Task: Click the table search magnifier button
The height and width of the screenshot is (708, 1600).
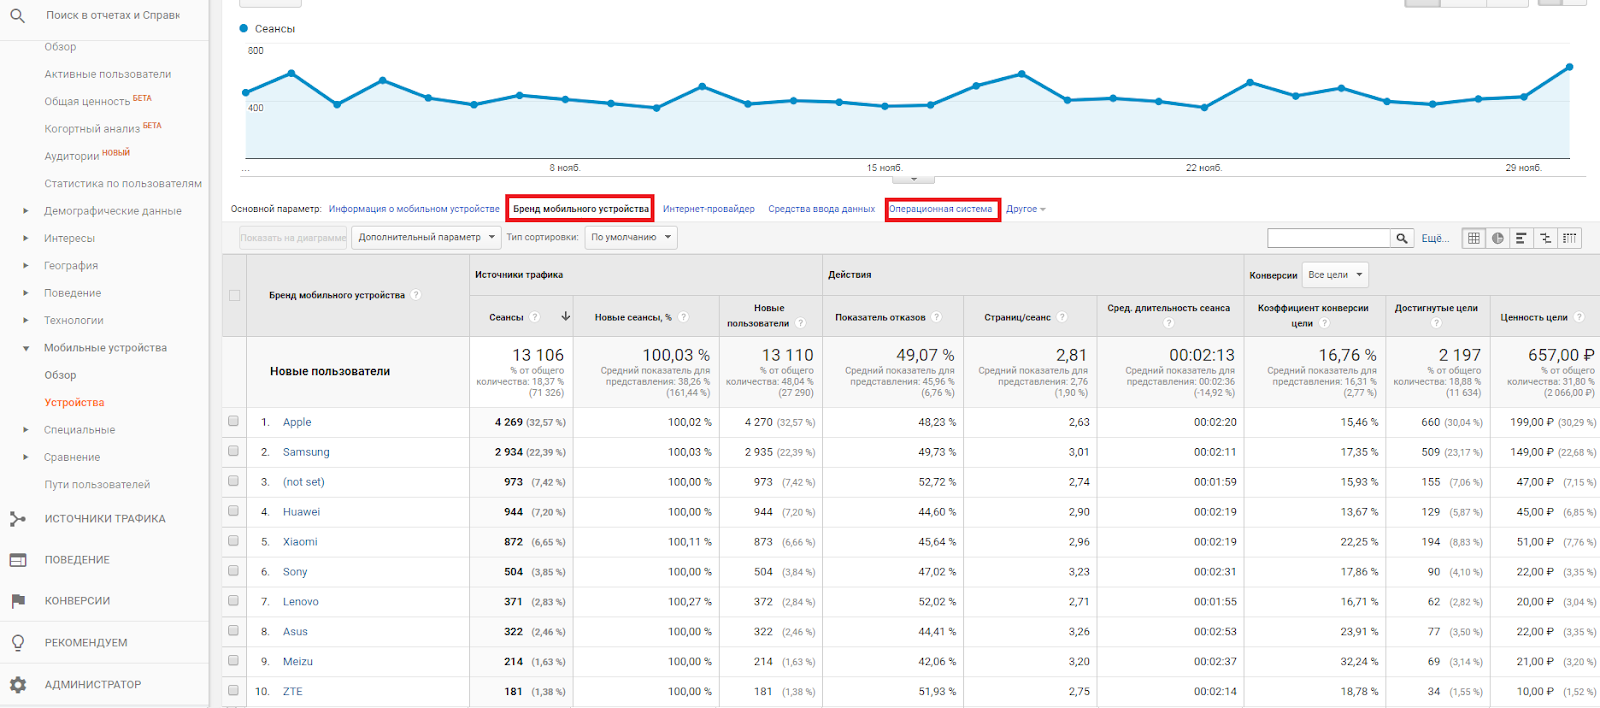Action: (x=1403, y=238)
